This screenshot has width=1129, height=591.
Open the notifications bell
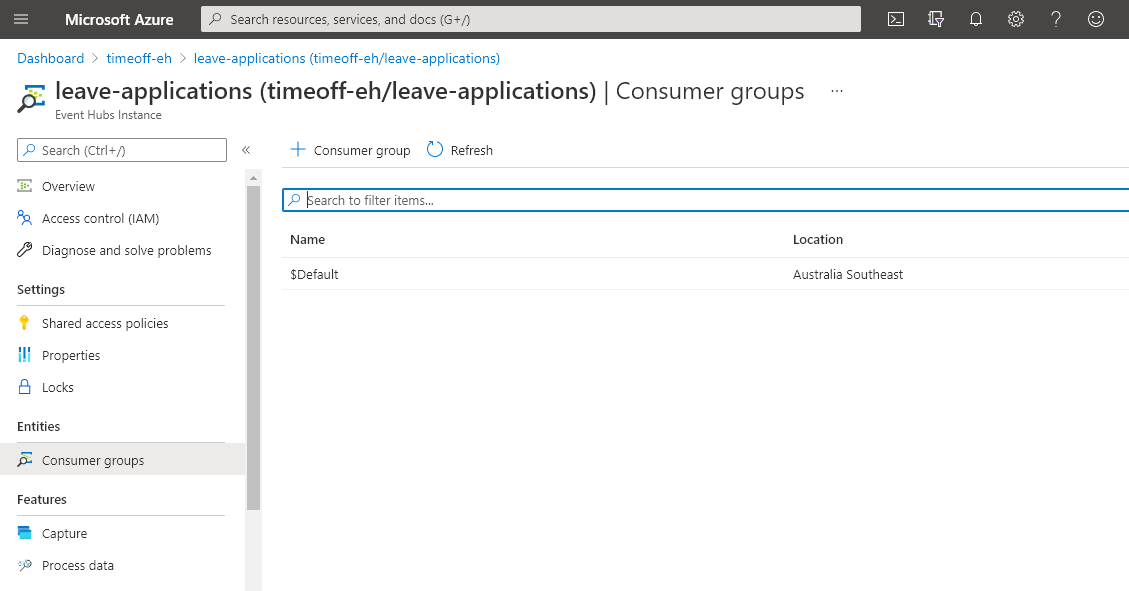[x=976, y=19]
